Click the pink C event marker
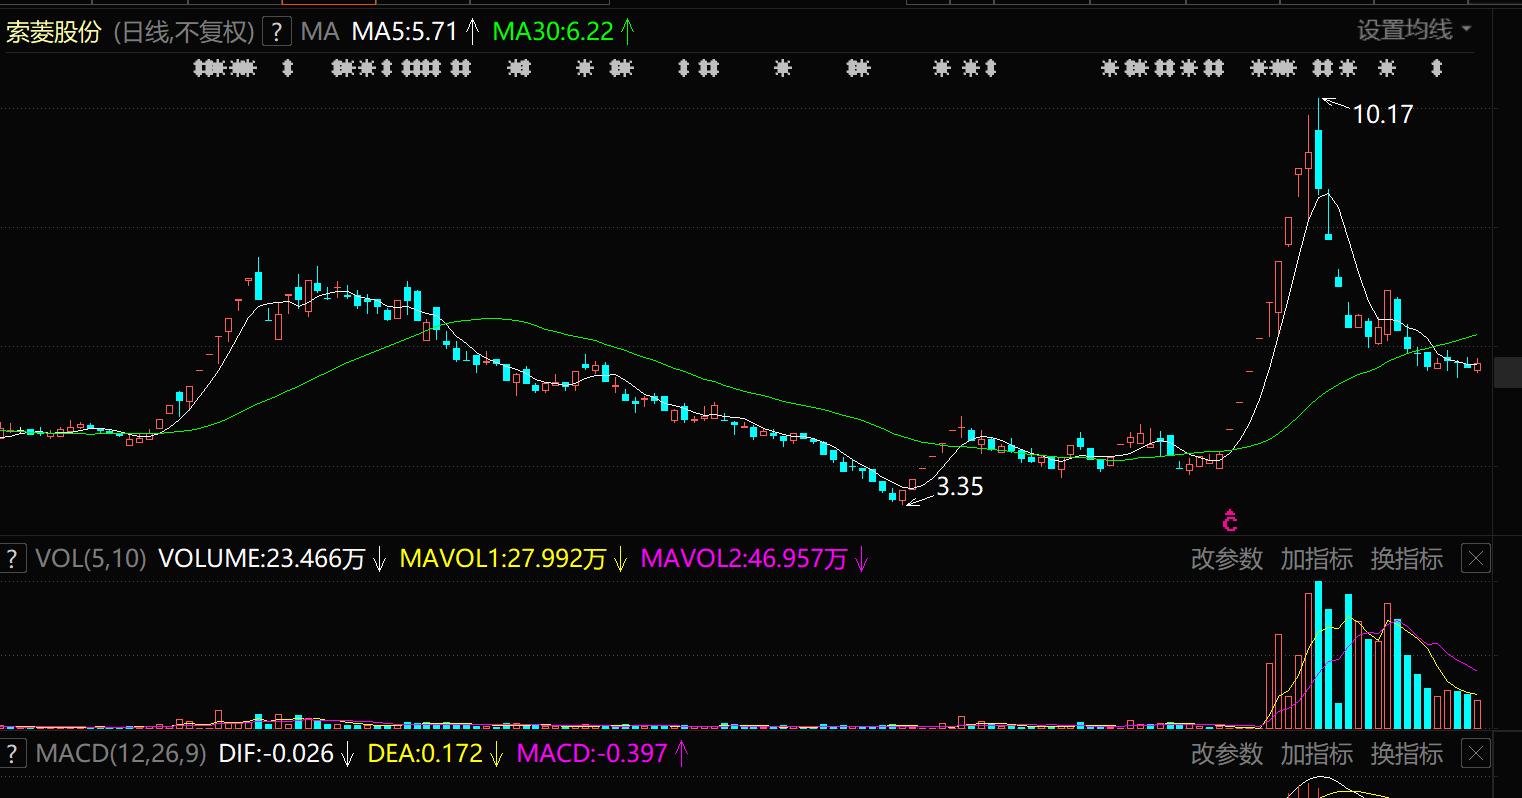Image resolution: width=1522 pixels, height=798 pixels. [1230, 521]
